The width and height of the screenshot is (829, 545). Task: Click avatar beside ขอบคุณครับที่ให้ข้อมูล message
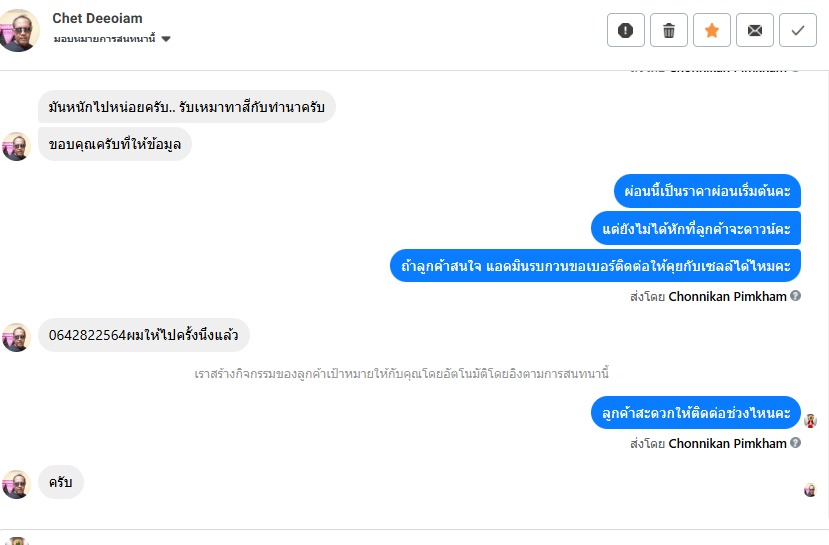click(x=16, y=145)
